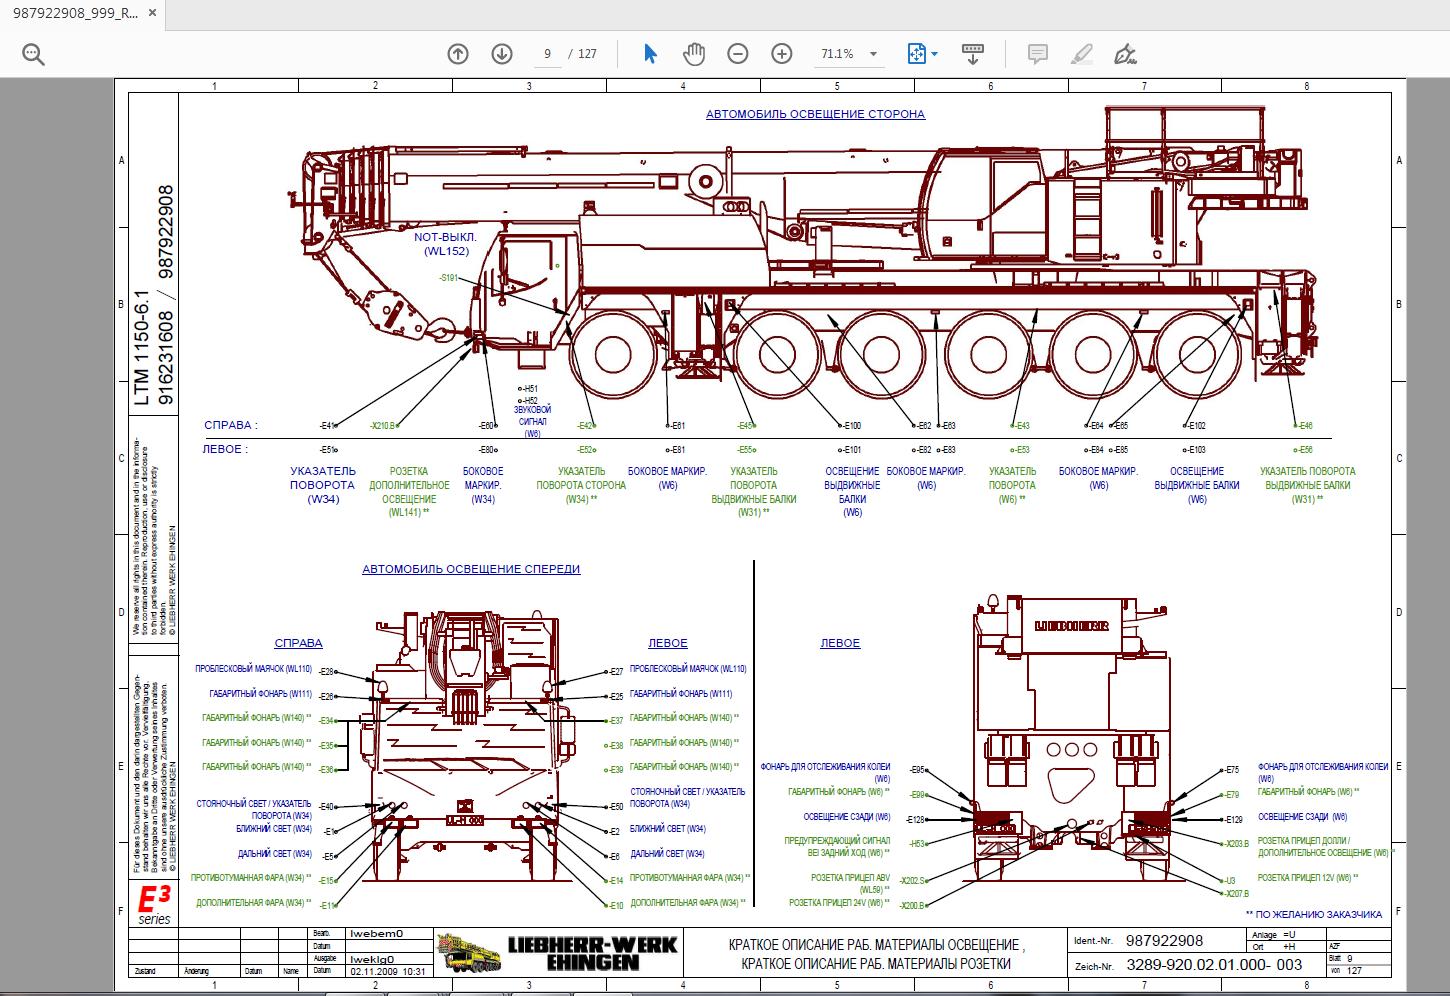The height and width of the screenshot is (996, 1450).
Task: Click heading АВТОМОБИЛЬ ОСВЕЩЕНИЕ СПЕРЕДИ
Action: click(471, 569)
